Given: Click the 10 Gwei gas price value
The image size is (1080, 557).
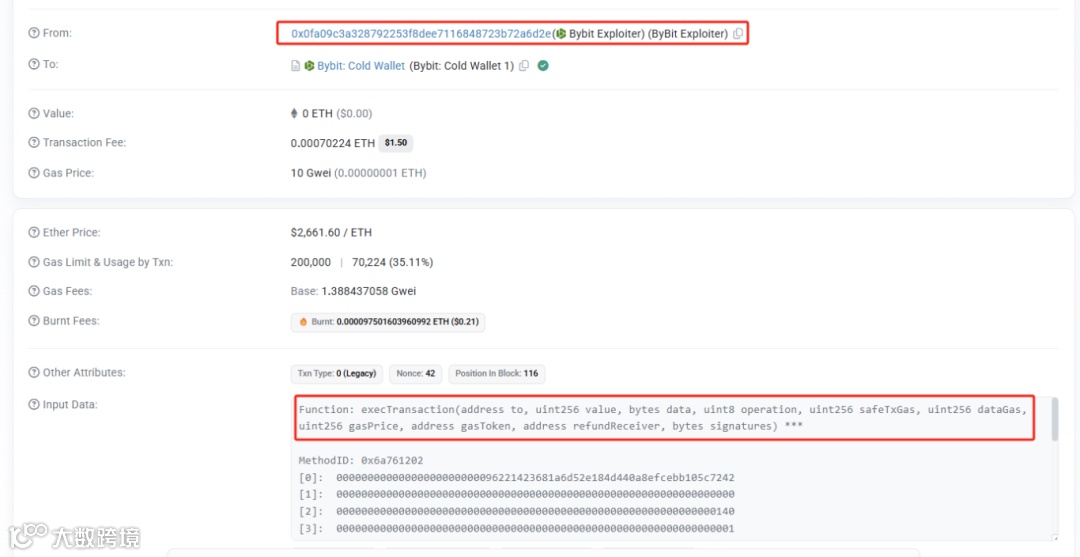Looking at the screenshot, I should click(x=311, y=173).
